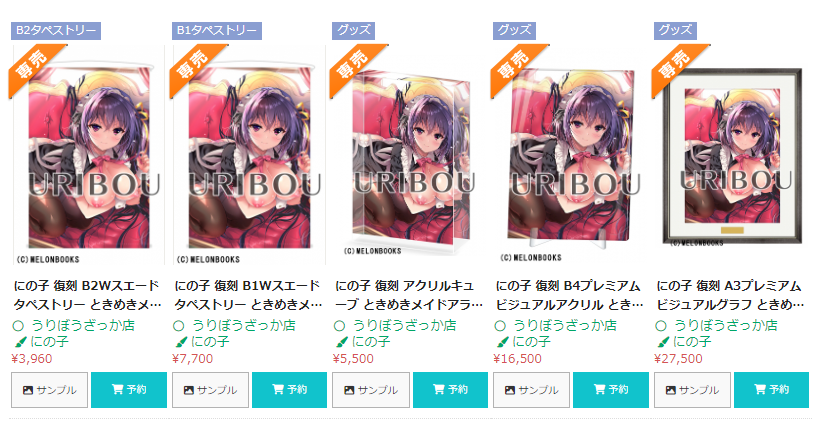Viewport: 822px width, 431px height.
Task: Open the framed A3 visual graph thumbnail
Action: (x=732, y=155)
